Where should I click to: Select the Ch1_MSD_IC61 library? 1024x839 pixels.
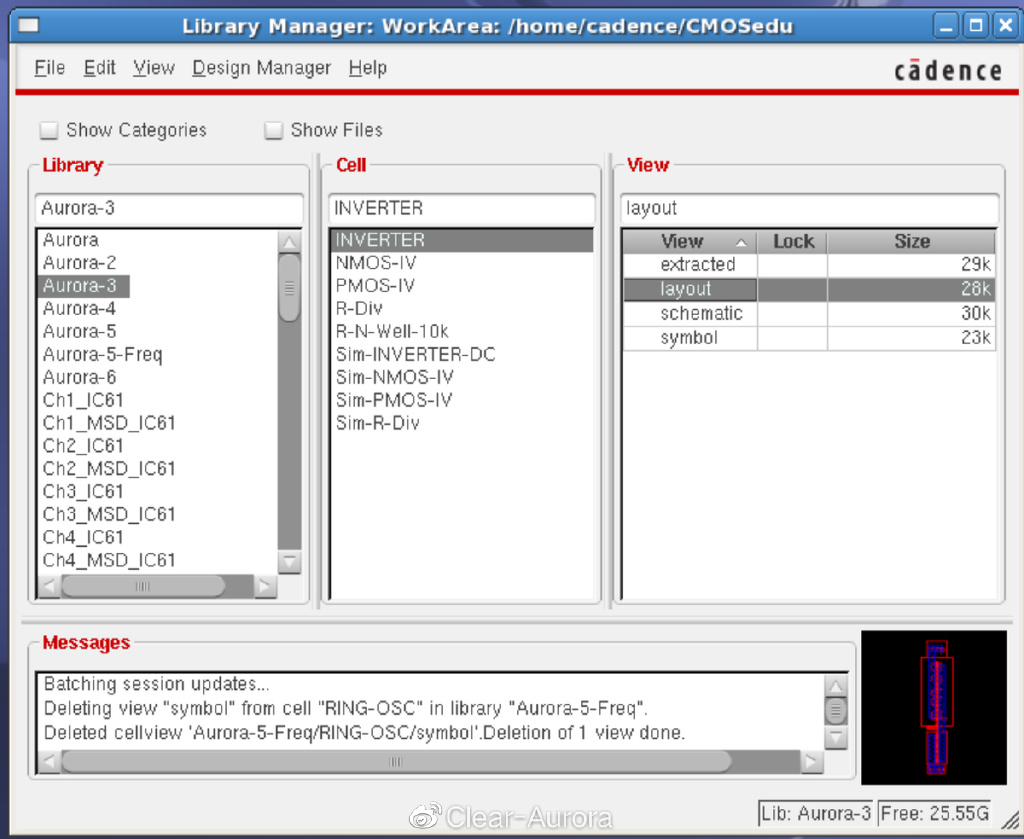coord(109,423)
